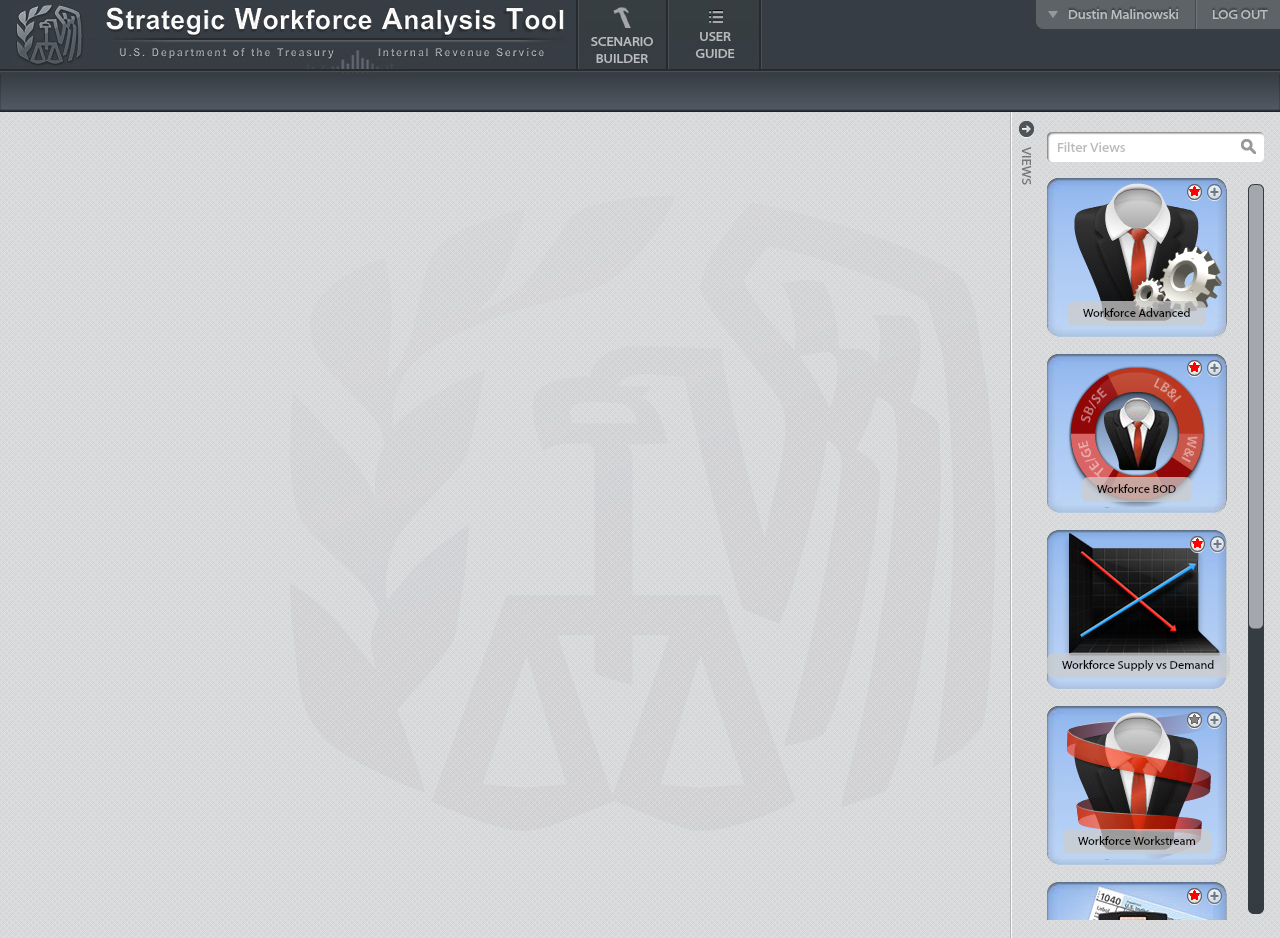1280x938 pixels.
Task: Toggle favorite star on Workforce BOD
Action: tap(1194, 368)
